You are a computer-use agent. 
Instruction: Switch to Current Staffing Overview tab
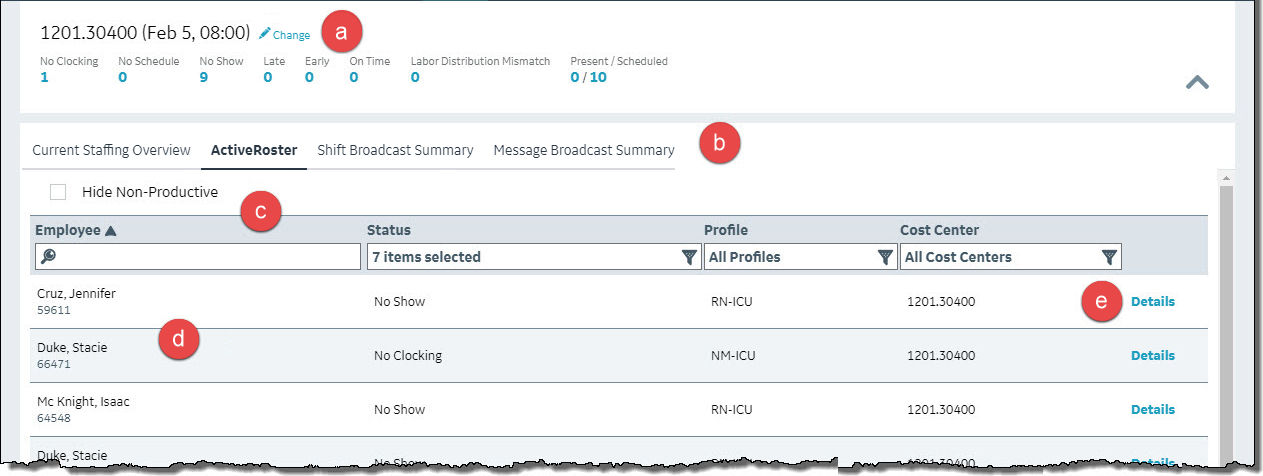pos(111,151)
